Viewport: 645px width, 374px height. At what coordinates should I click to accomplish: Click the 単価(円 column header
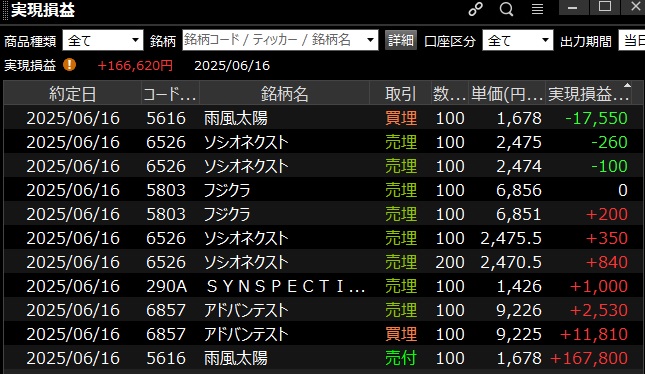[507, 94]
